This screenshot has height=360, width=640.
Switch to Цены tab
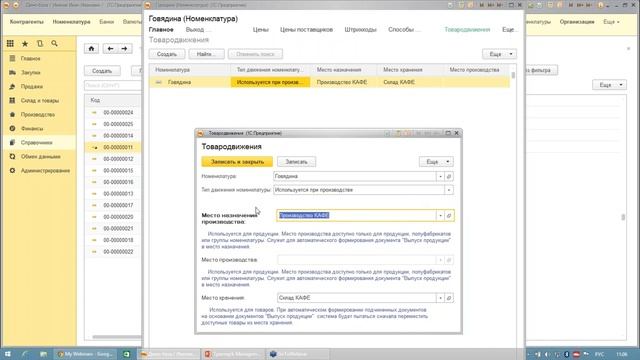[260, 29]
